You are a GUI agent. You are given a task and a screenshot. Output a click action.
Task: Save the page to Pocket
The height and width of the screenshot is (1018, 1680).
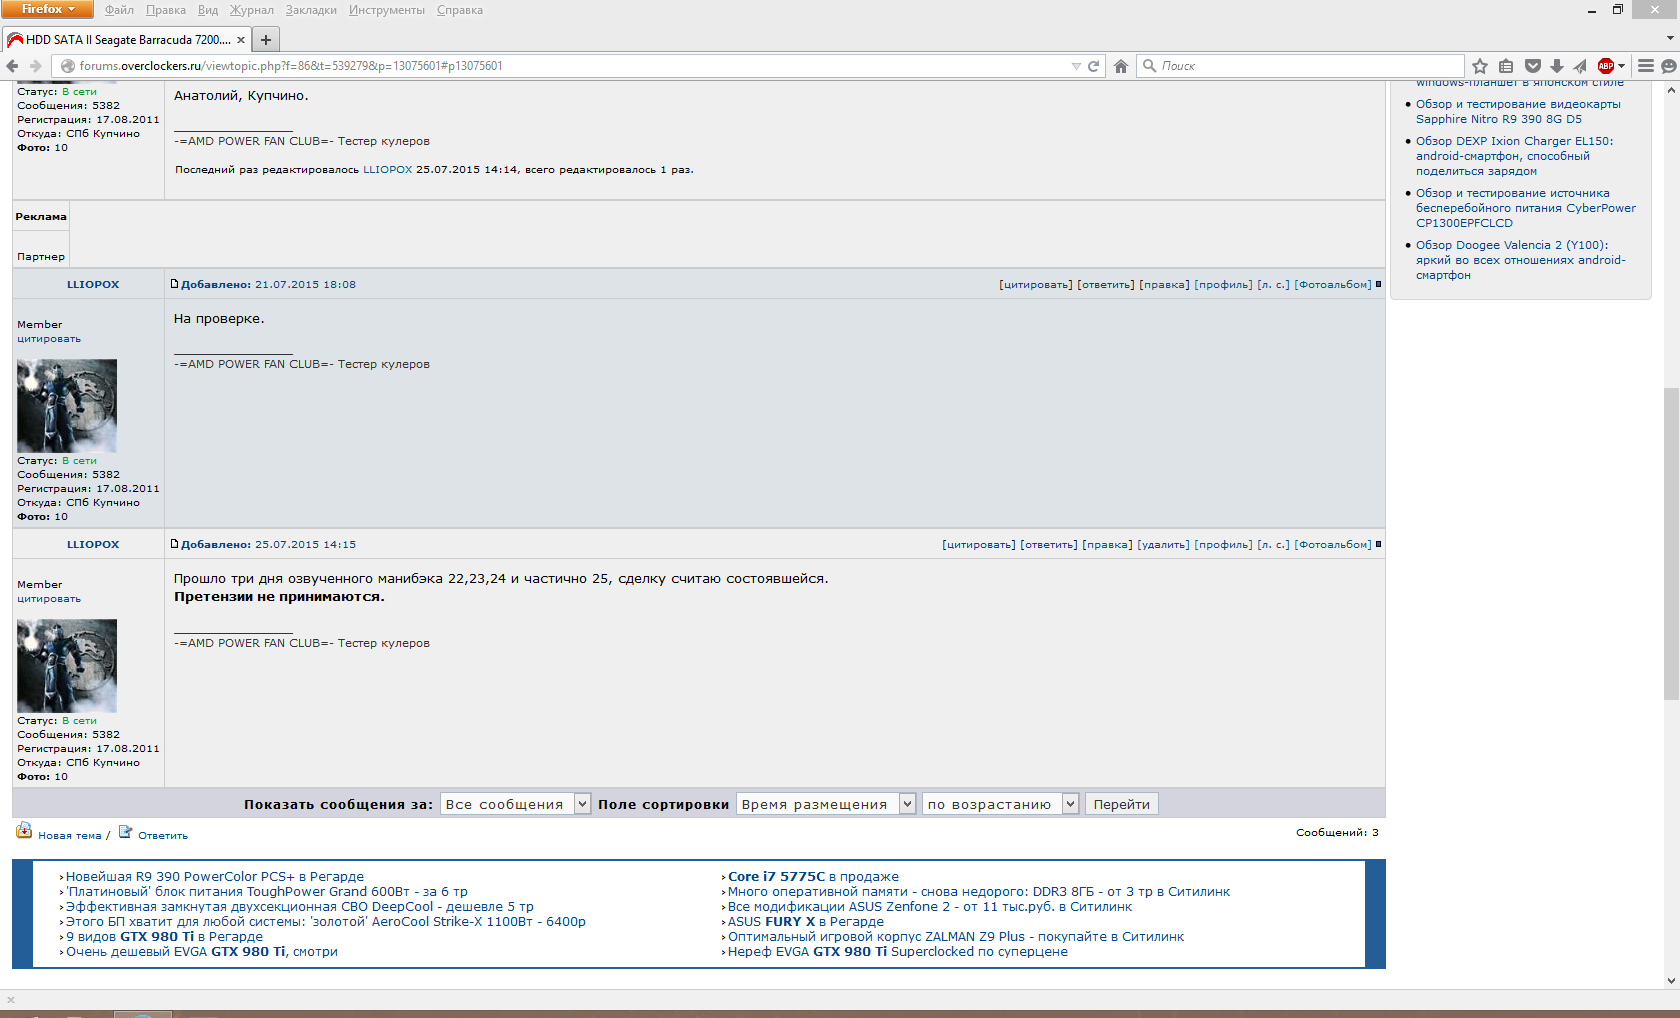coord(1532,66)
